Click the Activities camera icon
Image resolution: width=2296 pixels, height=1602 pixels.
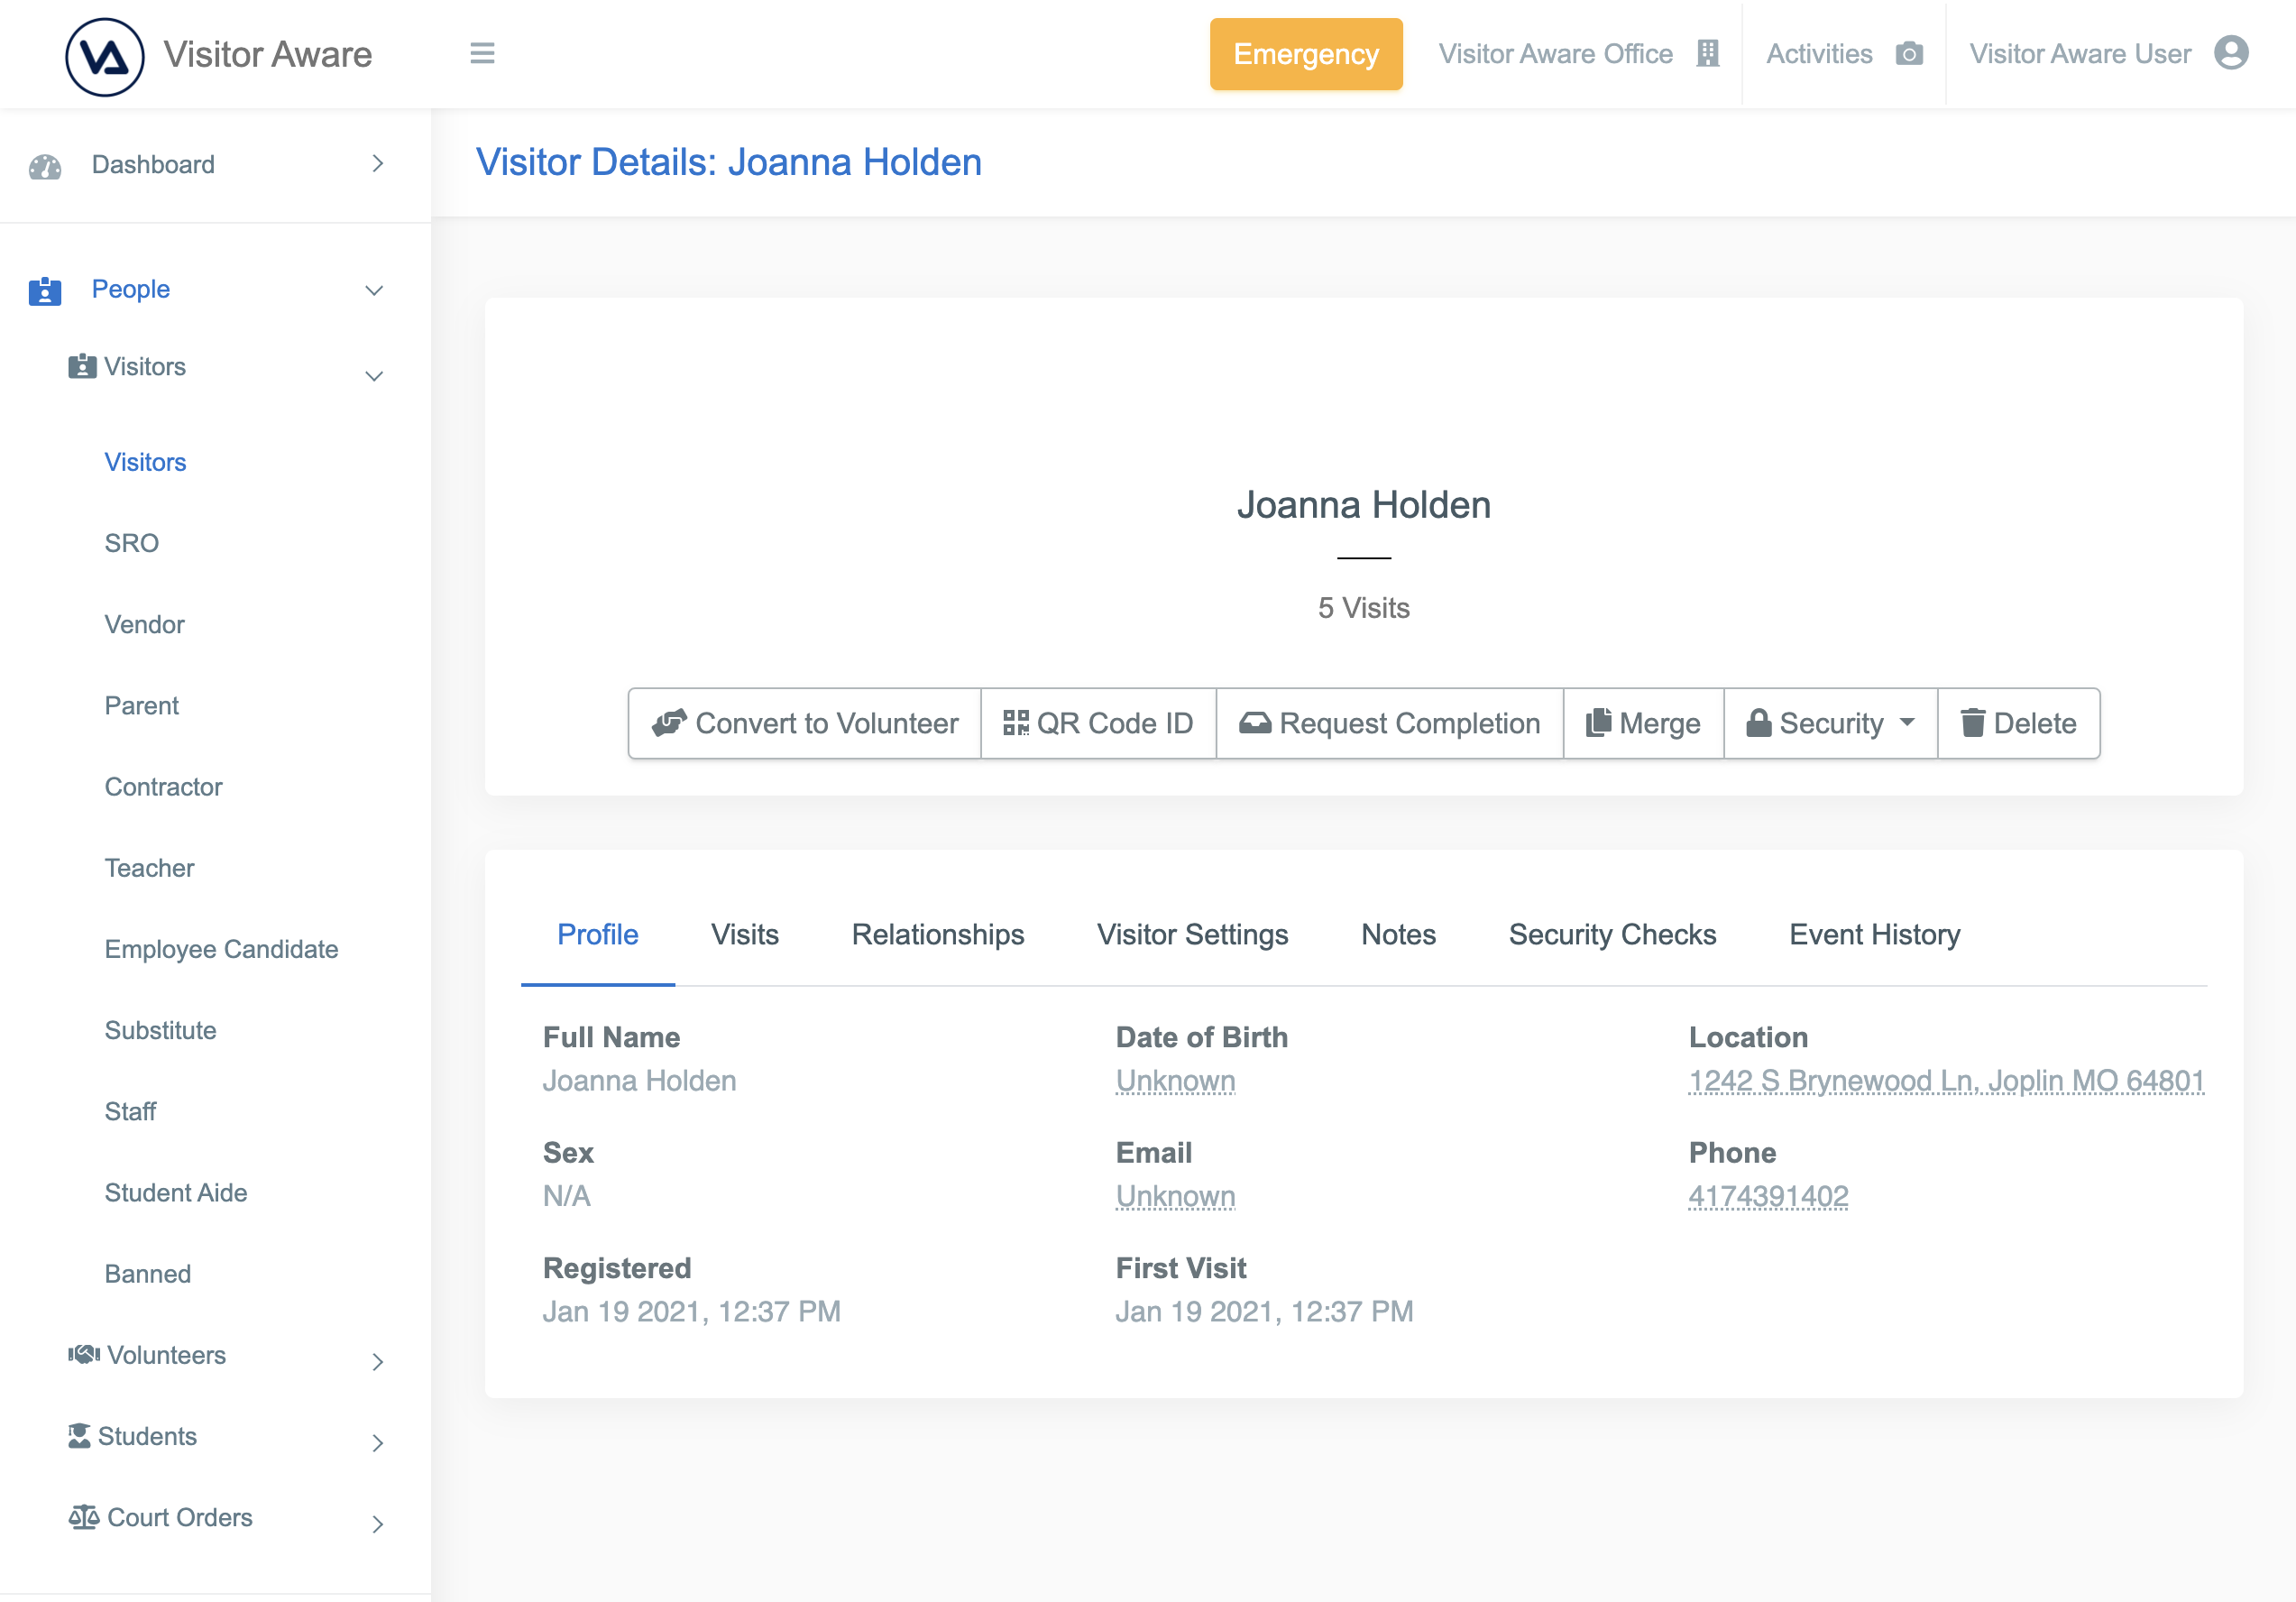[x=1909, y=54]
